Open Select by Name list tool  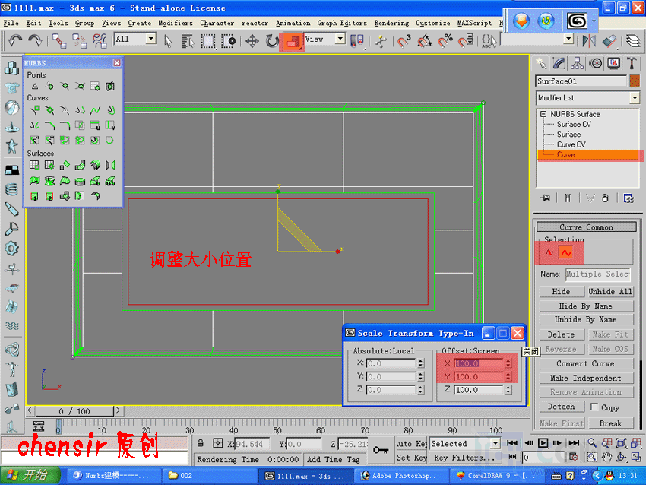tap(188, 41)
